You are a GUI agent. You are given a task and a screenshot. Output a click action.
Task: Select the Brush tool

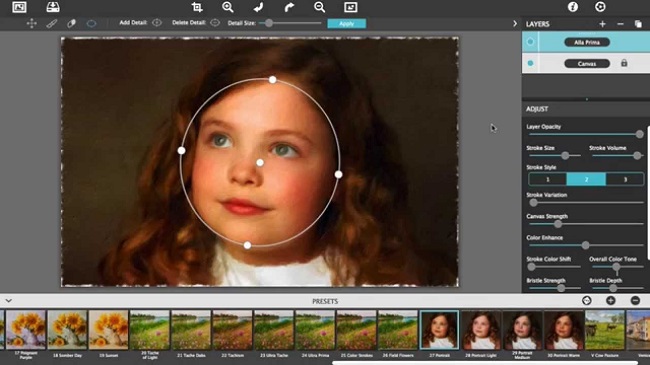coord(51,23)
